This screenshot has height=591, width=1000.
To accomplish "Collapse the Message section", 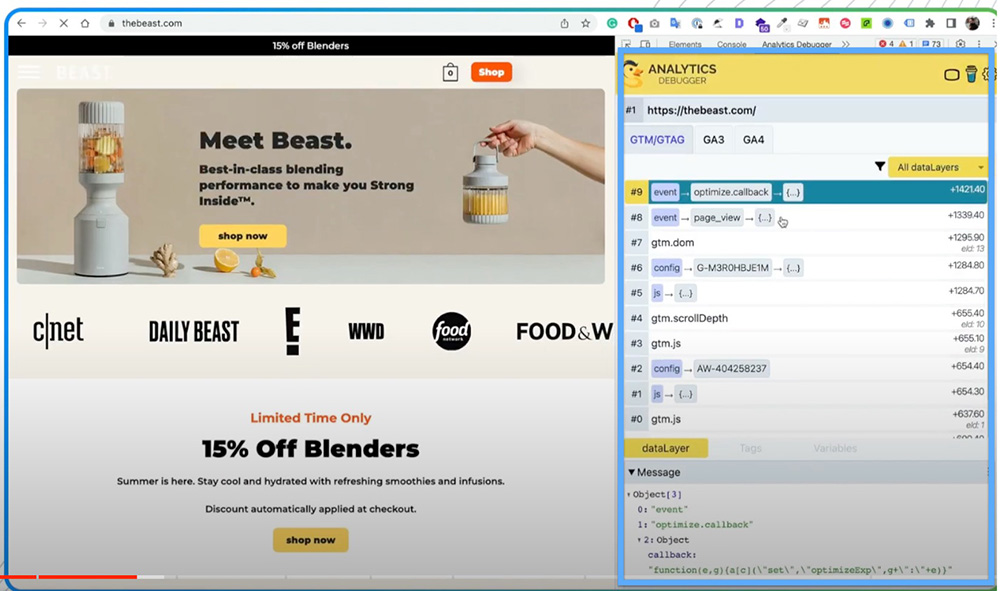I will [631, 472].
